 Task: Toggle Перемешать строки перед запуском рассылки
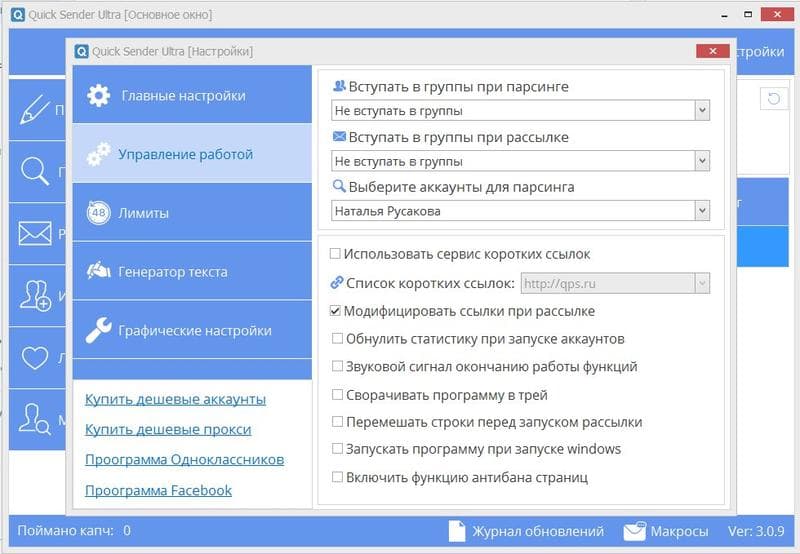[x=337, y=421]
